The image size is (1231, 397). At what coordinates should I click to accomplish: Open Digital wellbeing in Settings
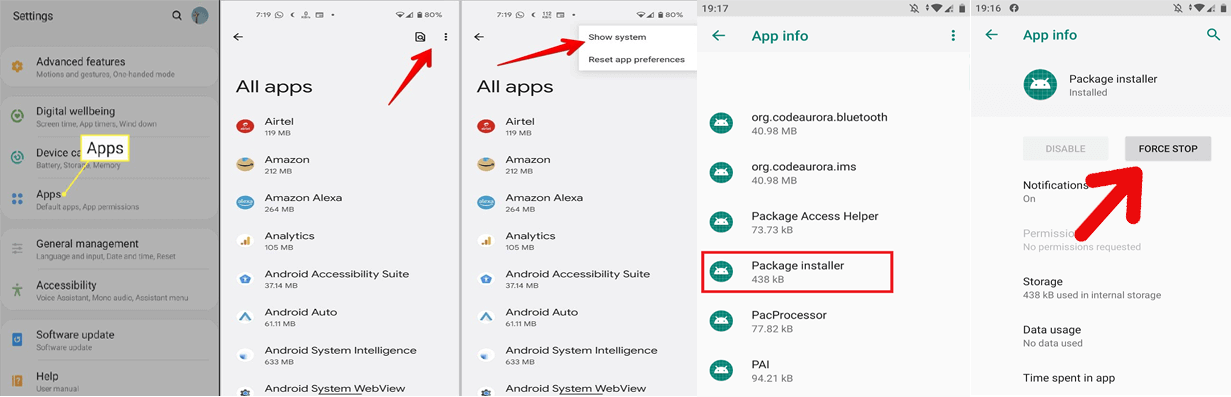[x=108, y=116]
